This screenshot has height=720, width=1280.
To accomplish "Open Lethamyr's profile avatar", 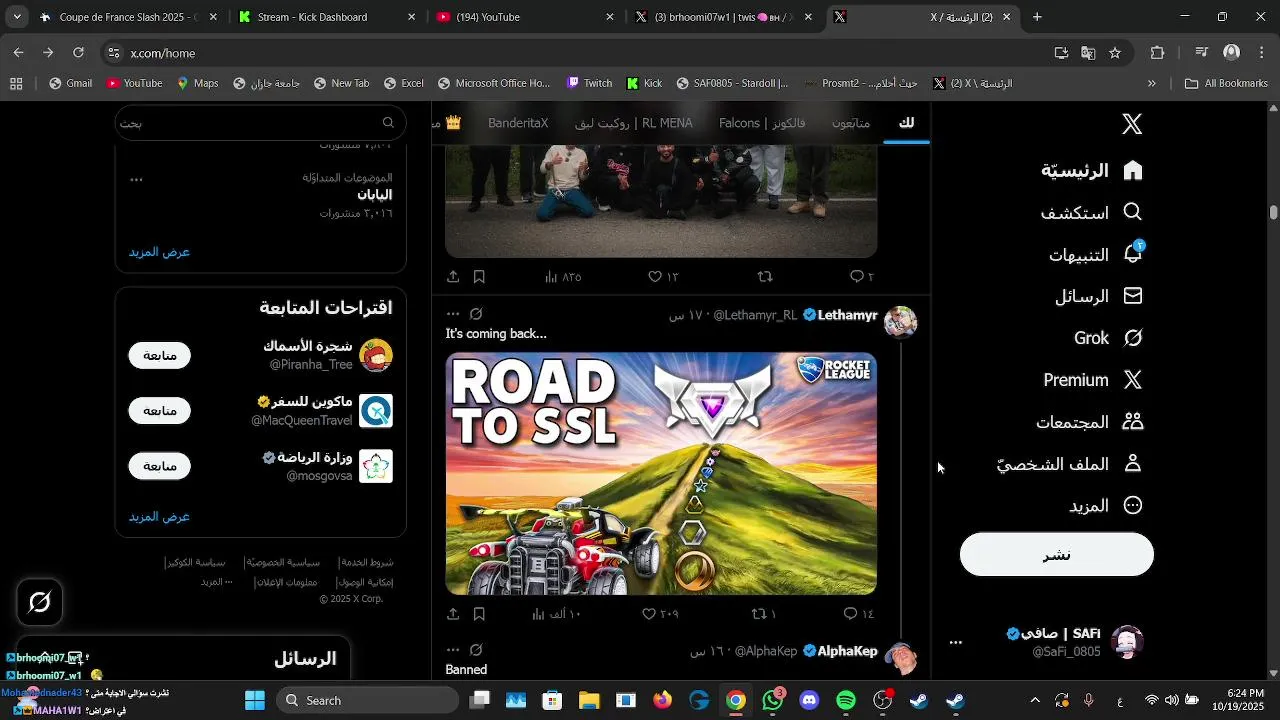I will (901, 322).
